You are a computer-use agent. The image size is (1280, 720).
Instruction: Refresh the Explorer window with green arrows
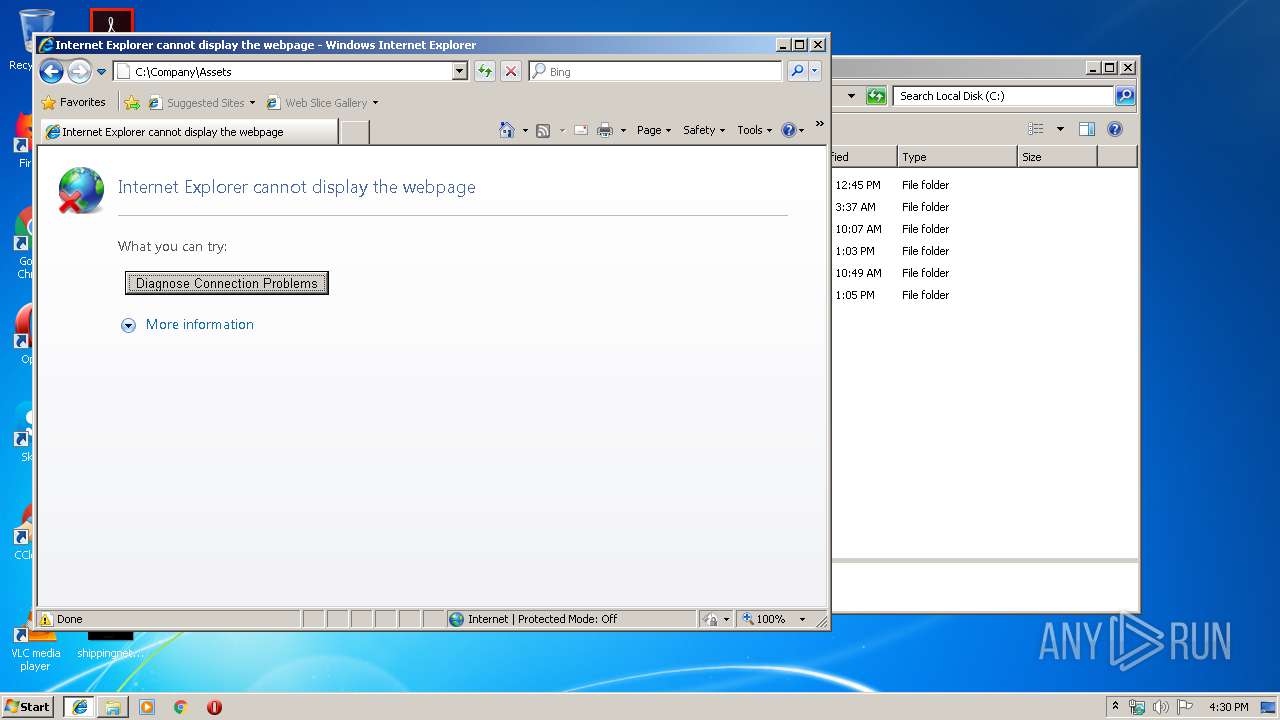coord(876,96)
